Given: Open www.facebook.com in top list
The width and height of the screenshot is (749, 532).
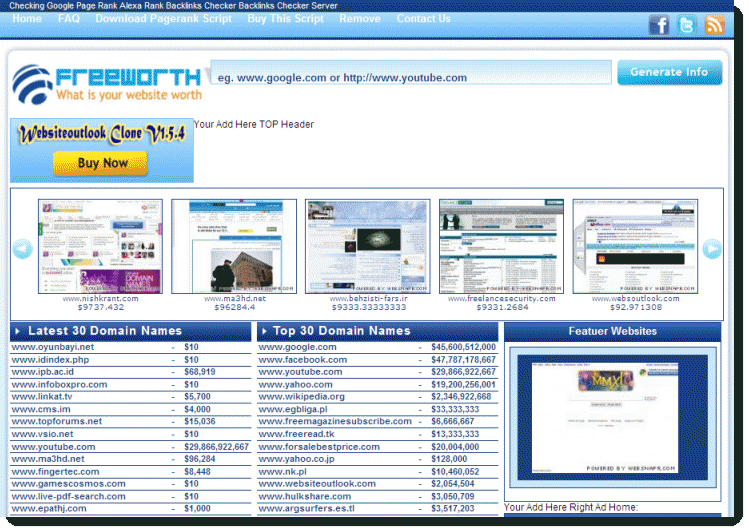Looking at the screenshot, I should (302, 360).
